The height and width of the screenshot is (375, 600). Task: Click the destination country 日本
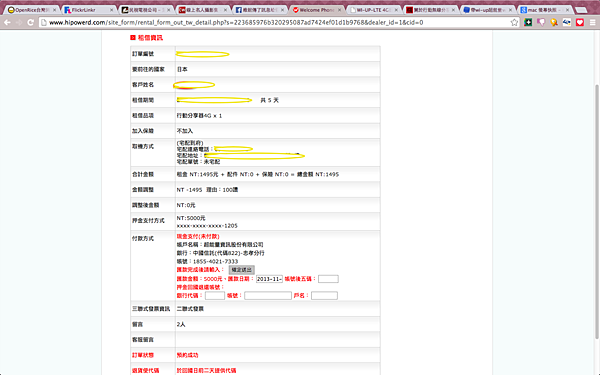pos(182,70)
